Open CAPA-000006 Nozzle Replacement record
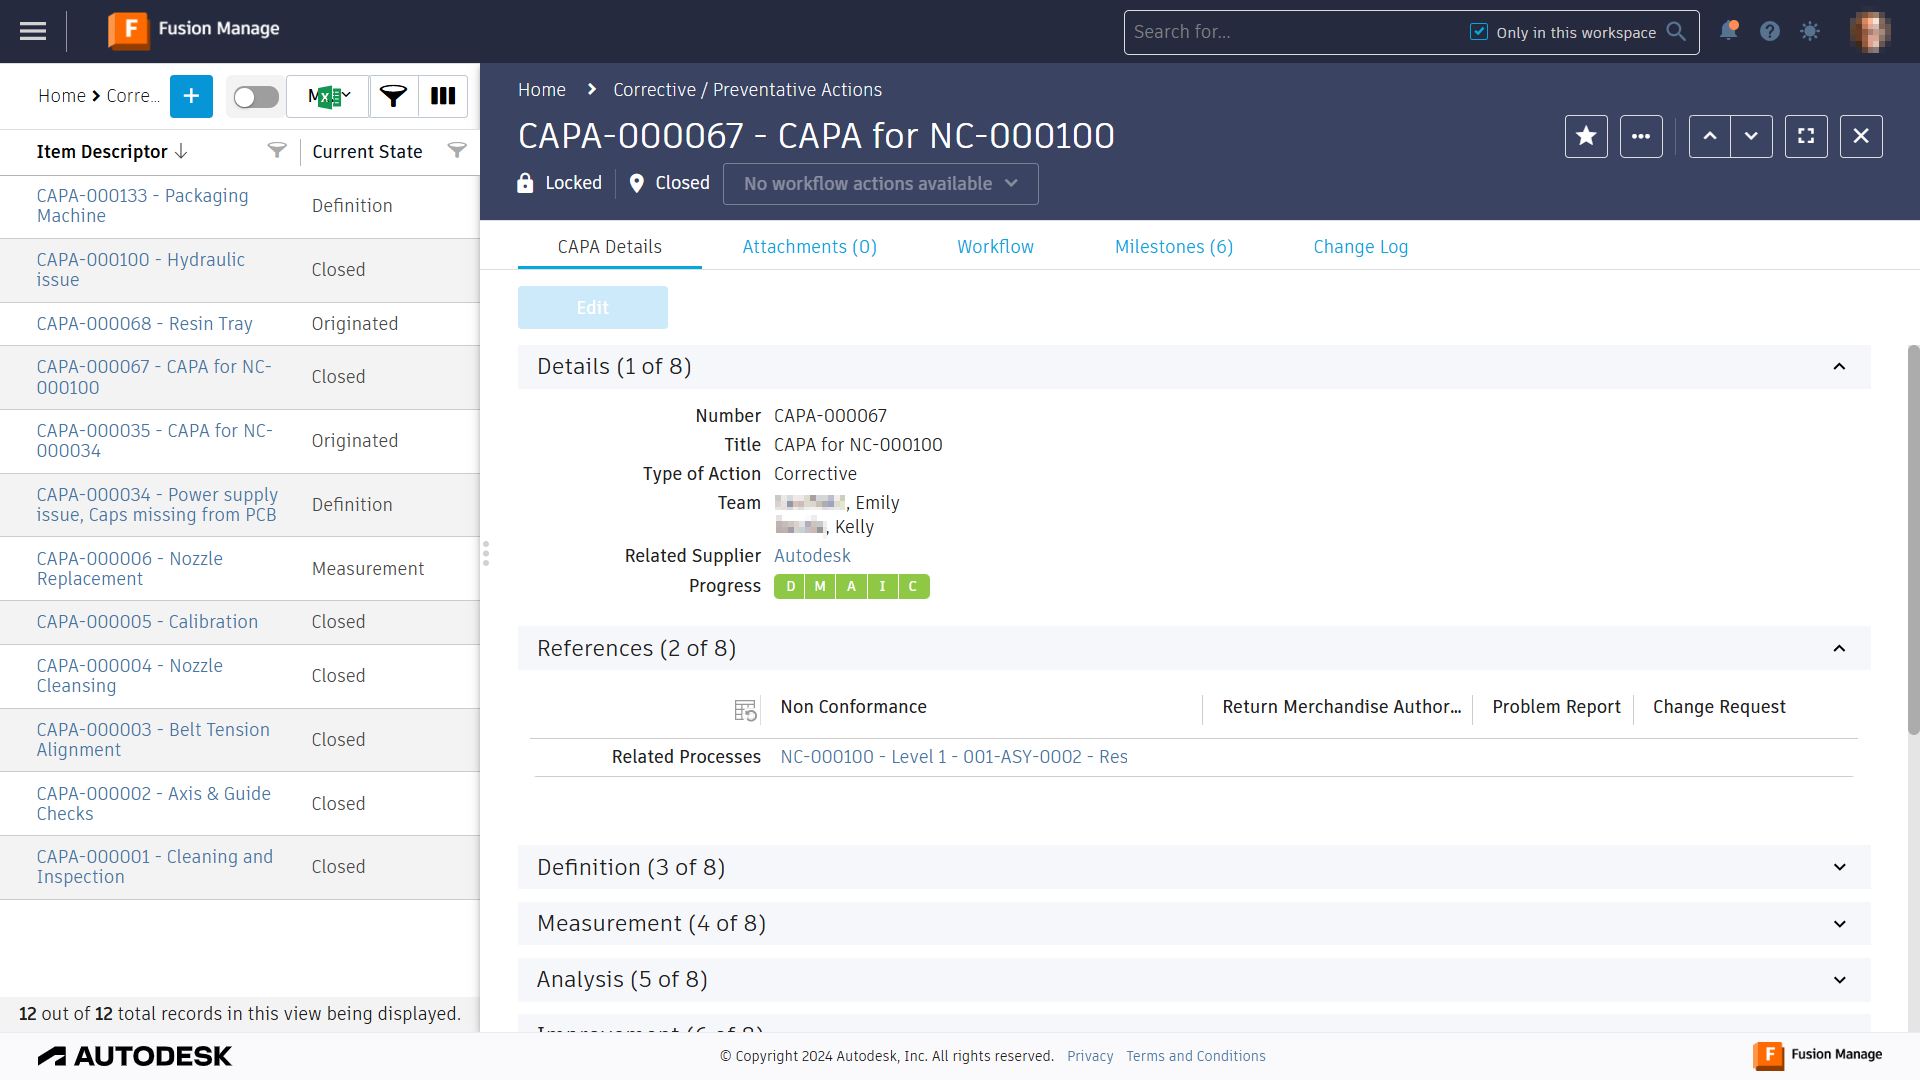This screenshot has width=1920, height=1080. [130, 568]
